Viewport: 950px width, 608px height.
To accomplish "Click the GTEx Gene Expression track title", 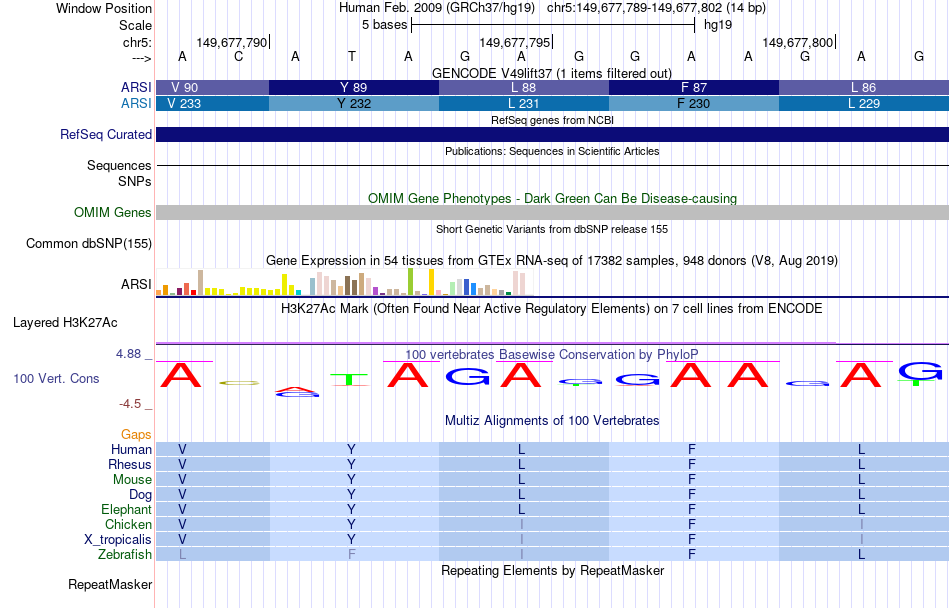I will click(x=552, y=260).
